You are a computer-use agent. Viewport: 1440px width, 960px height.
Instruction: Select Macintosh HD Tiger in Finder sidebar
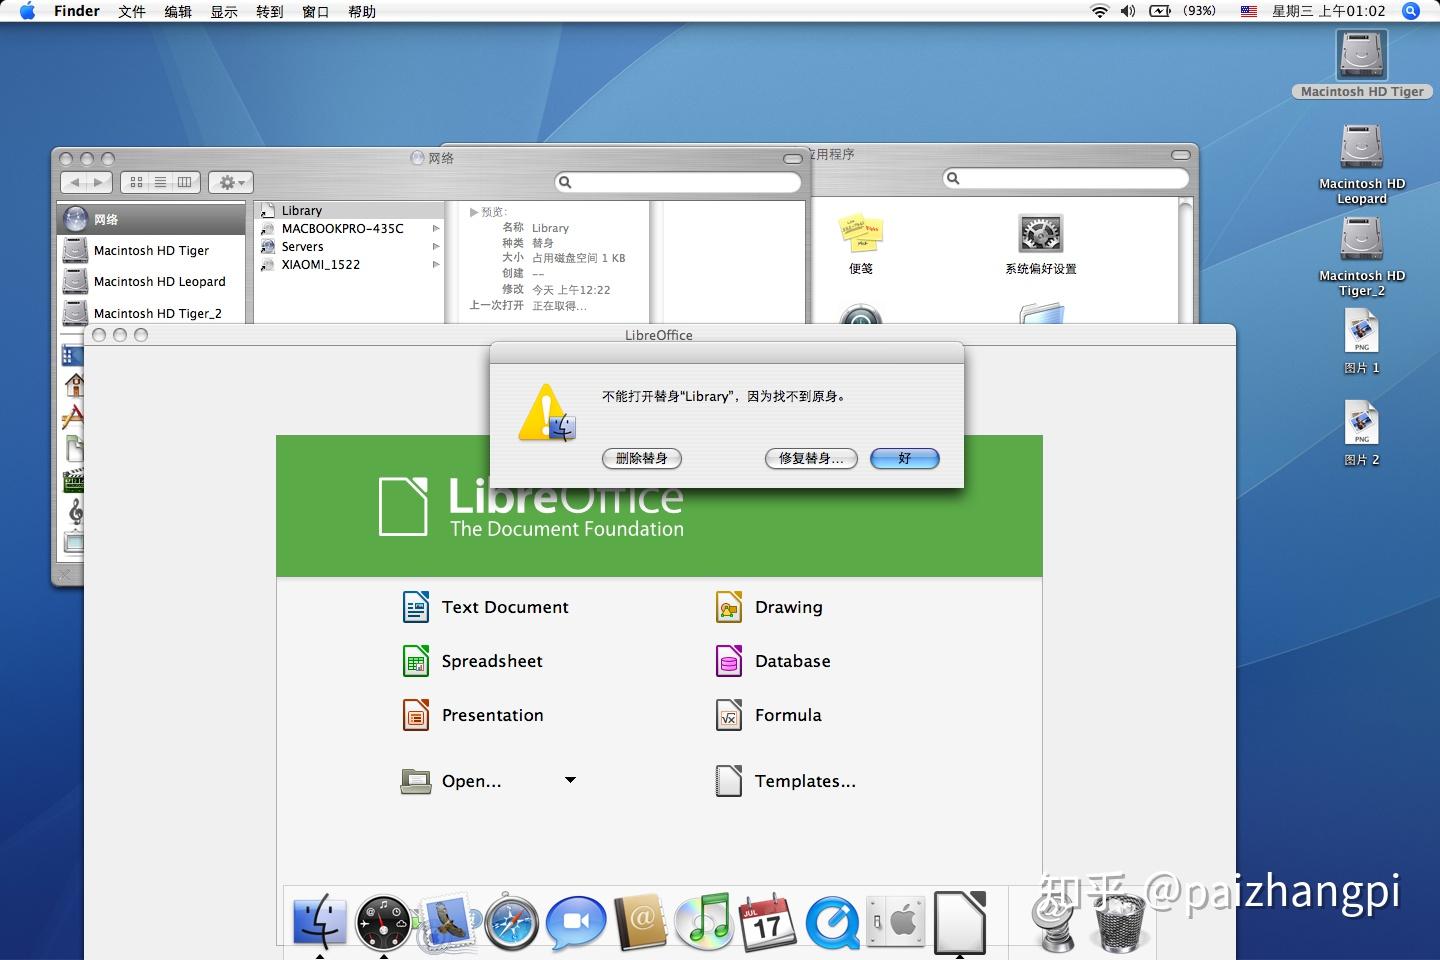151,250
